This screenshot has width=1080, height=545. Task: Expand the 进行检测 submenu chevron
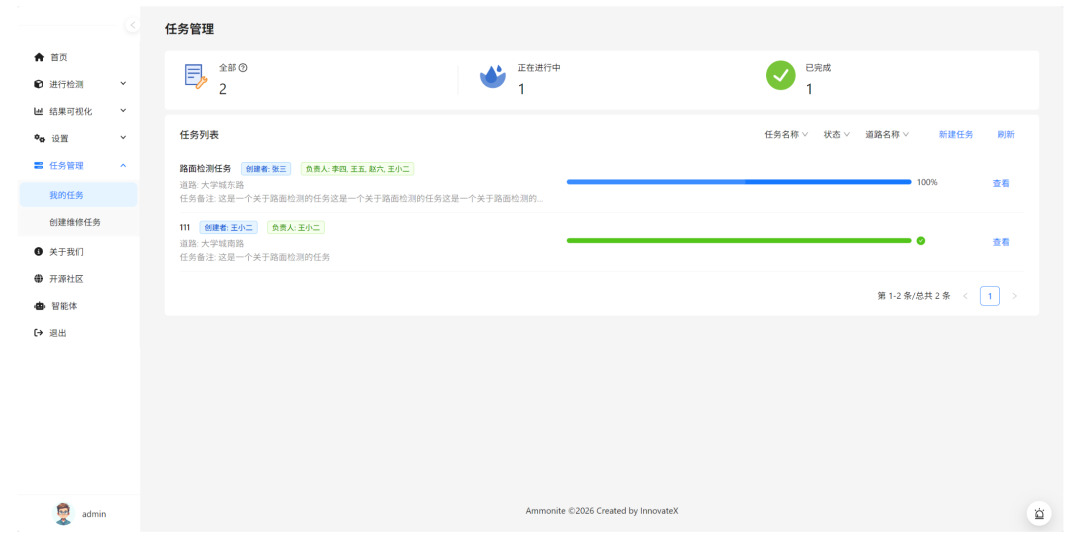[123, 83]
